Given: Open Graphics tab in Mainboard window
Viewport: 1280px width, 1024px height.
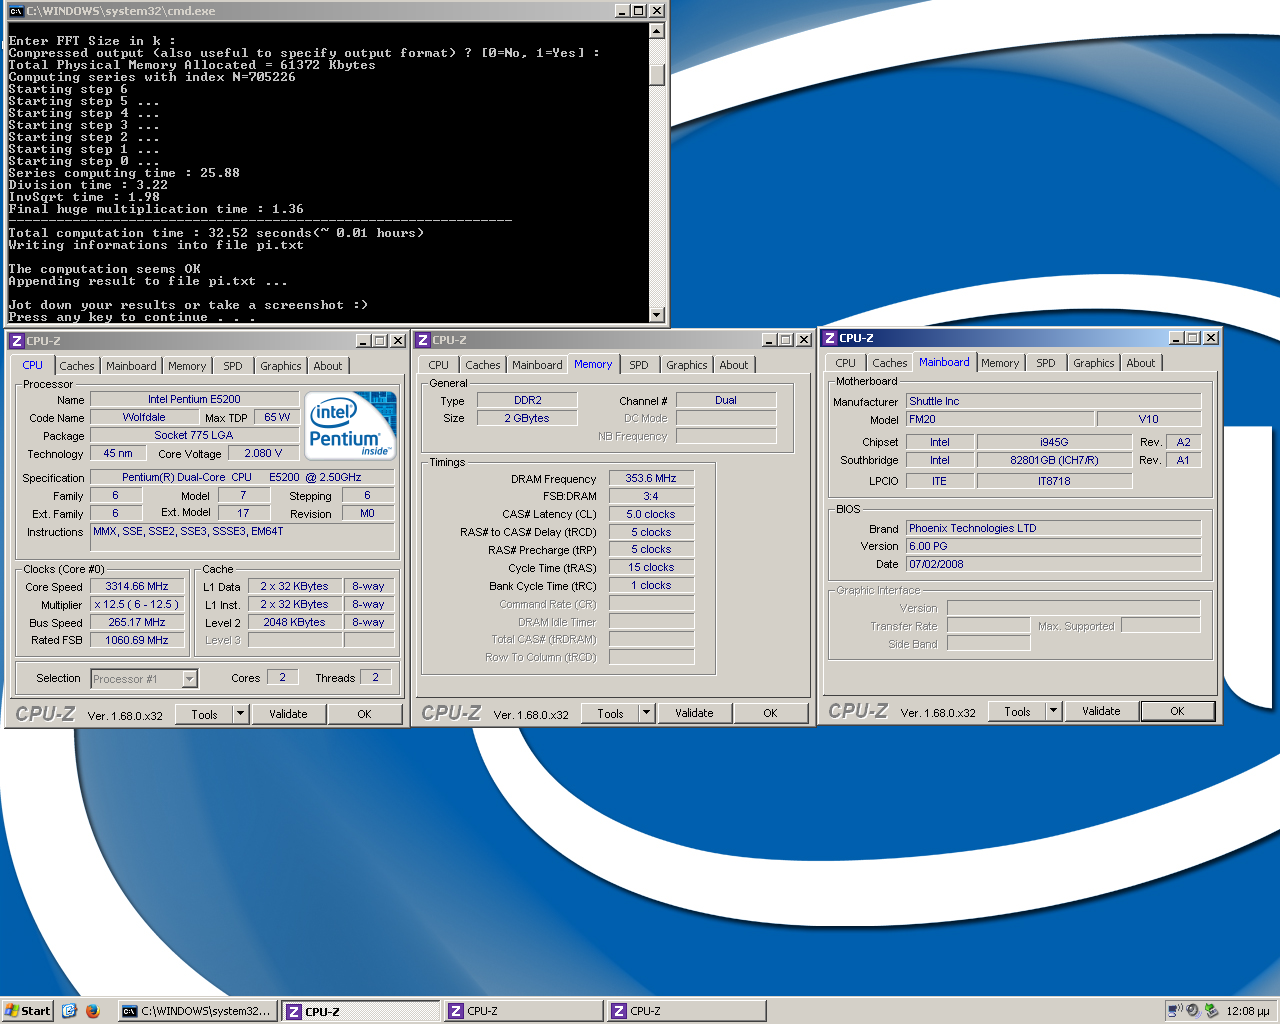Looking at the screenshot, I should [1094, 363].
